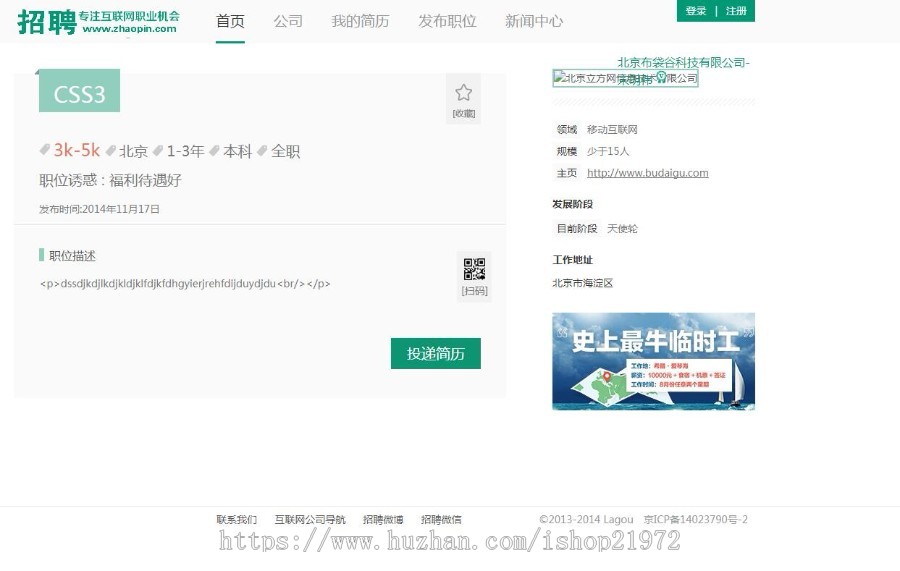The image size is (900, 571).
Task: Click the 1-3年 experience tag
Action: [x=185, y=151]
